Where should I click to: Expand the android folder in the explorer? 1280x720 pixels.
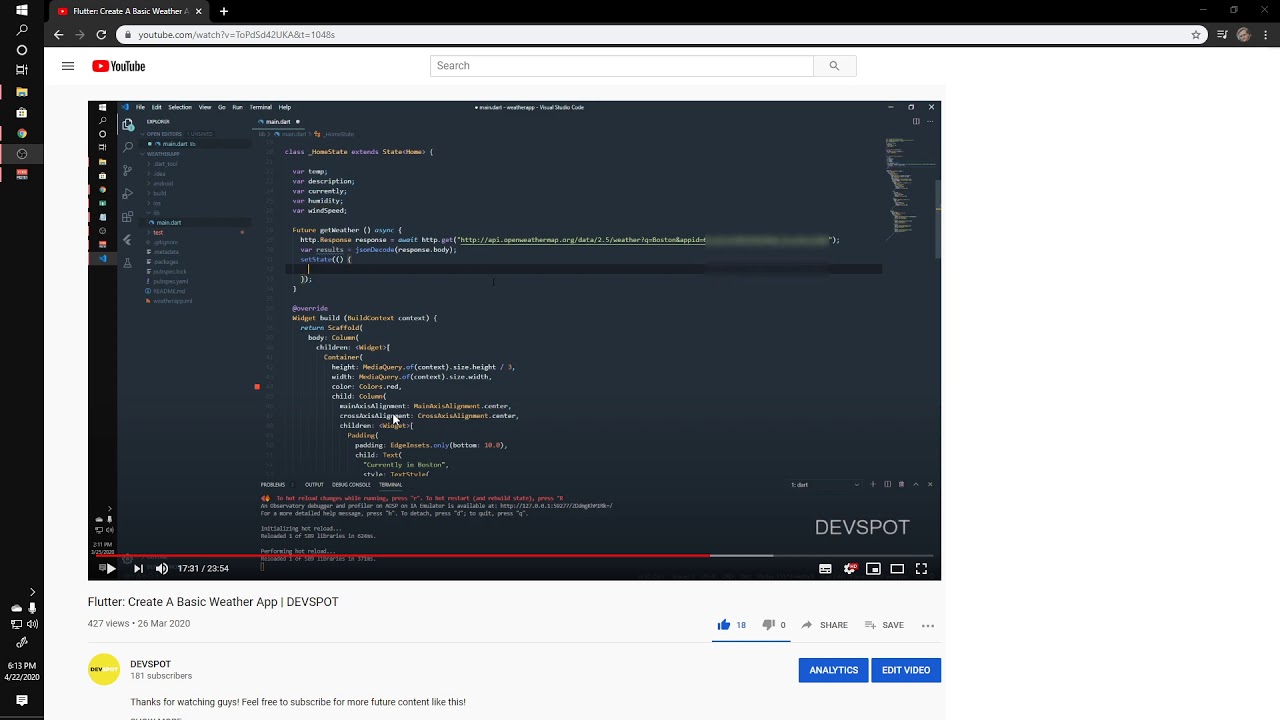[x=162, y=184]
